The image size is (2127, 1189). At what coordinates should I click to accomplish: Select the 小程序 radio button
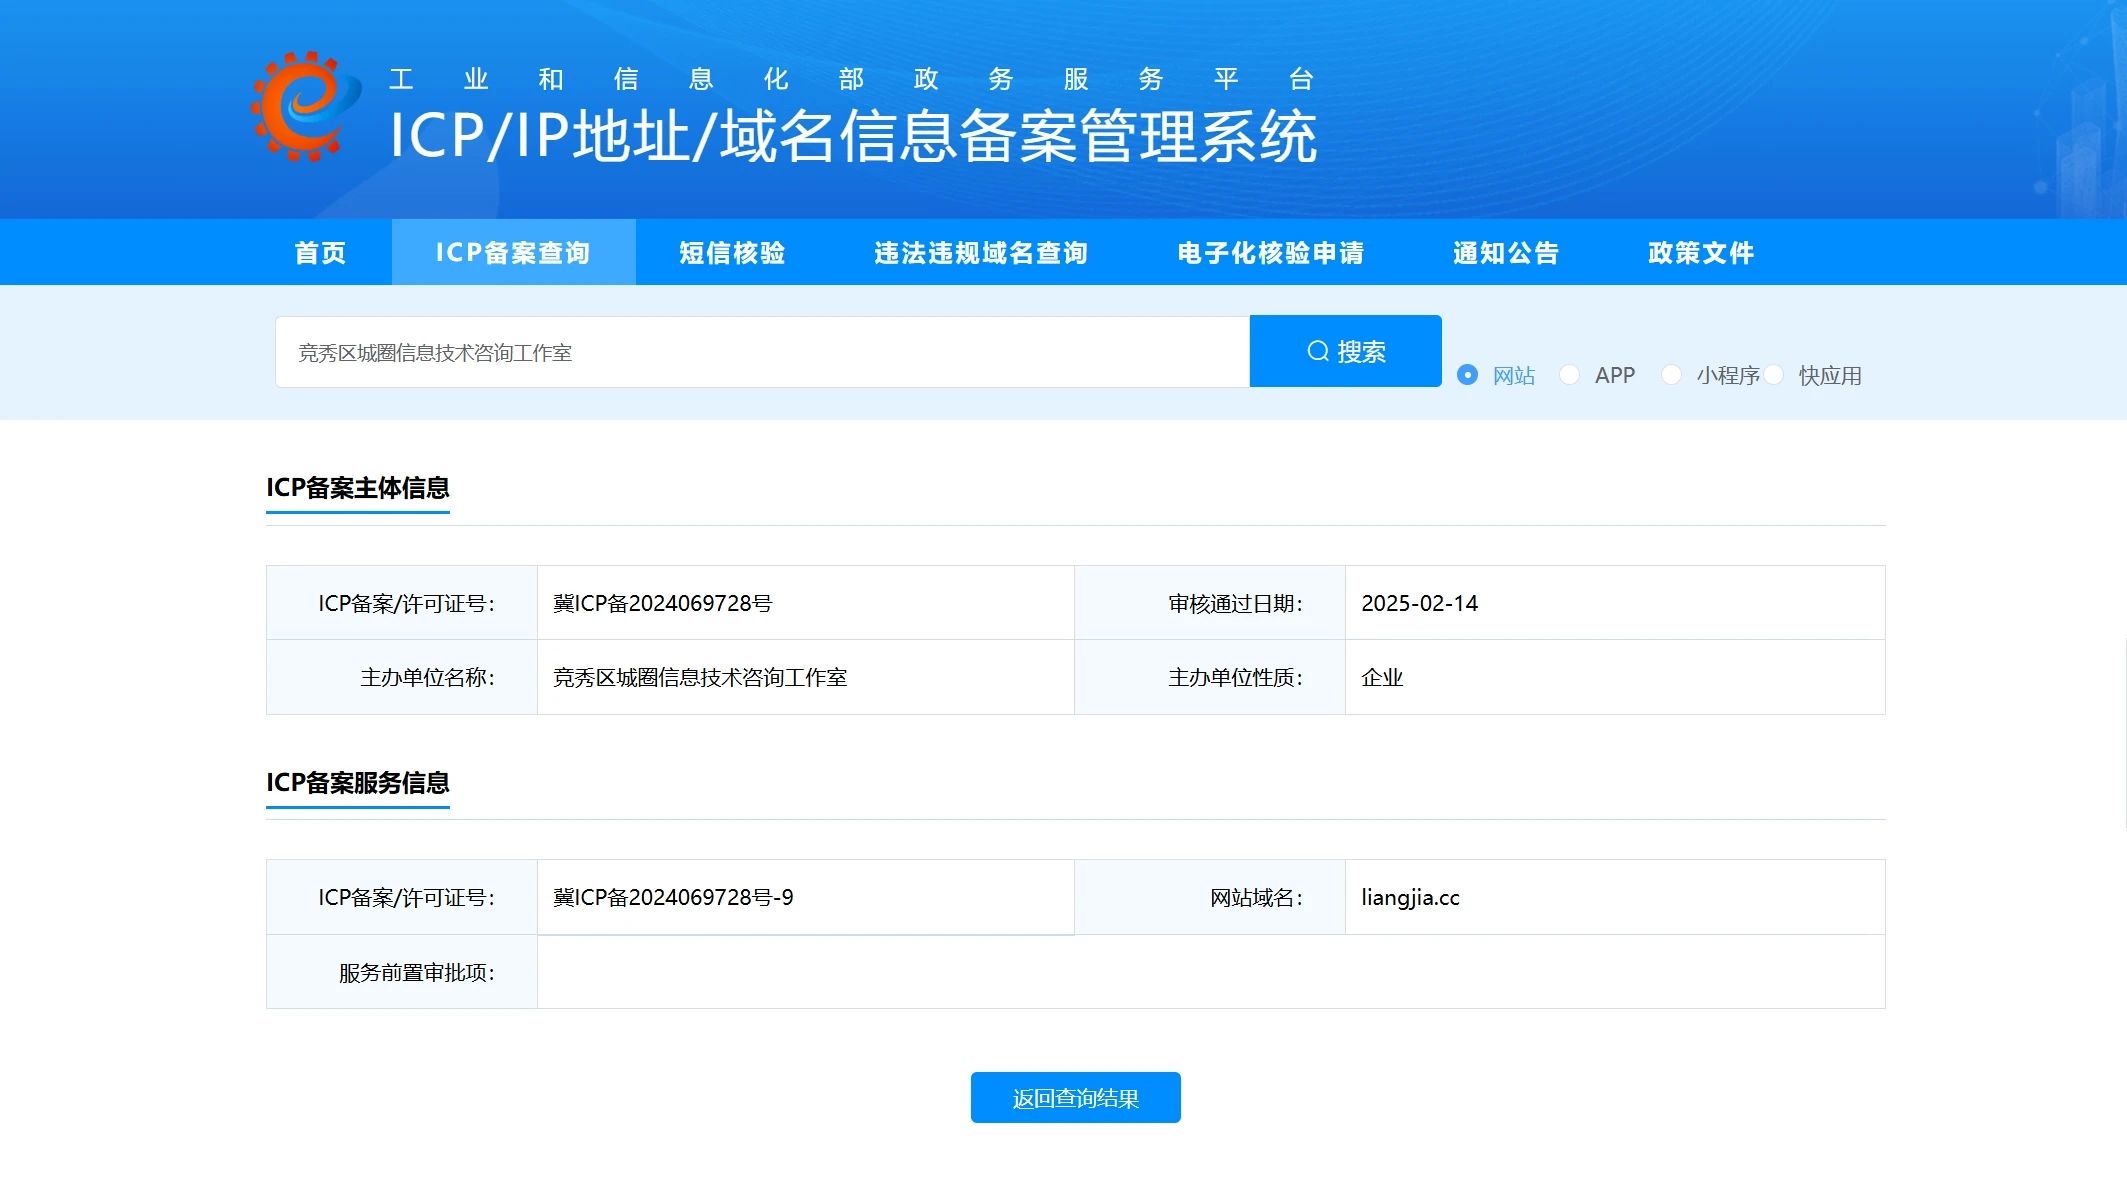[1670, 375]
